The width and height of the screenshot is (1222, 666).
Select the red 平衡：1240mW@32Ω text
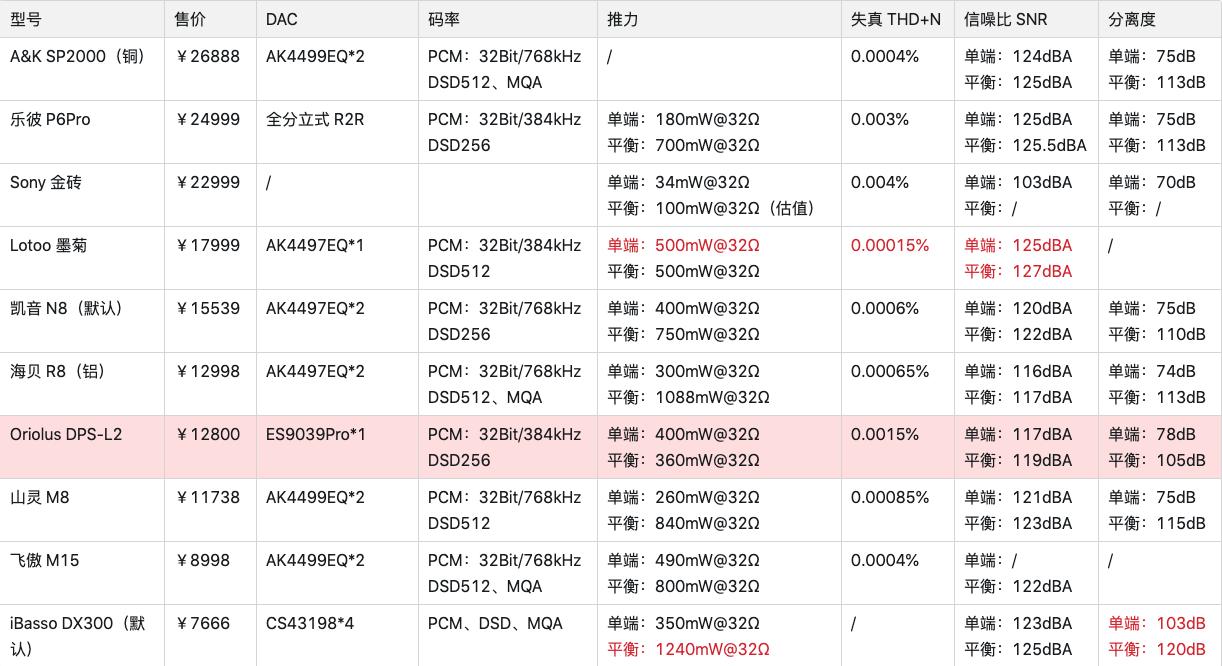(688, 650)
